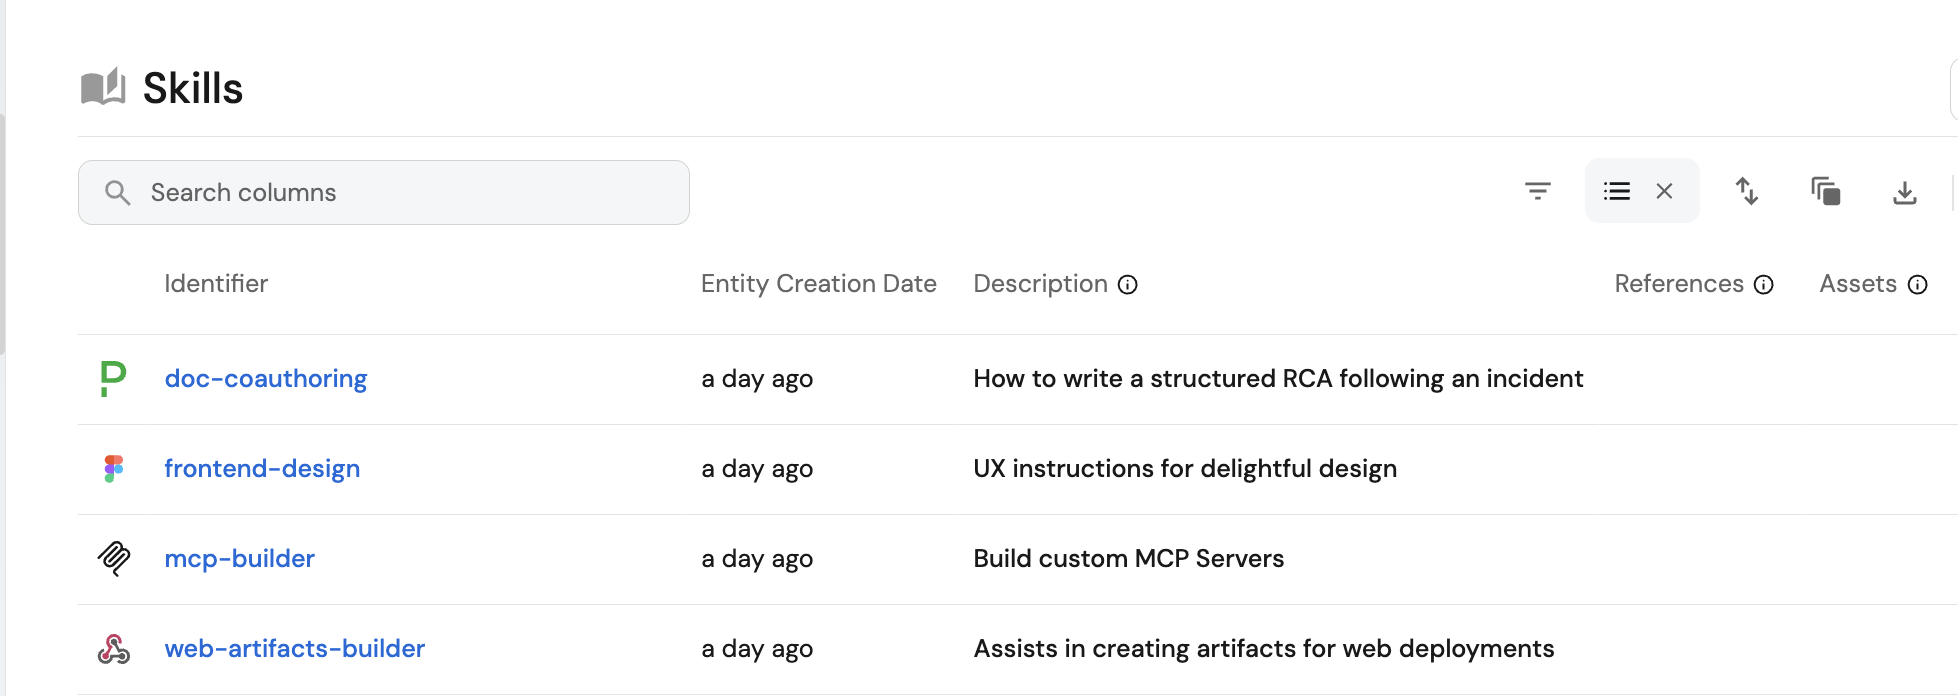Click the download export icon
The height and width of the screenshot is (696, 1958).
[1904, 192]
